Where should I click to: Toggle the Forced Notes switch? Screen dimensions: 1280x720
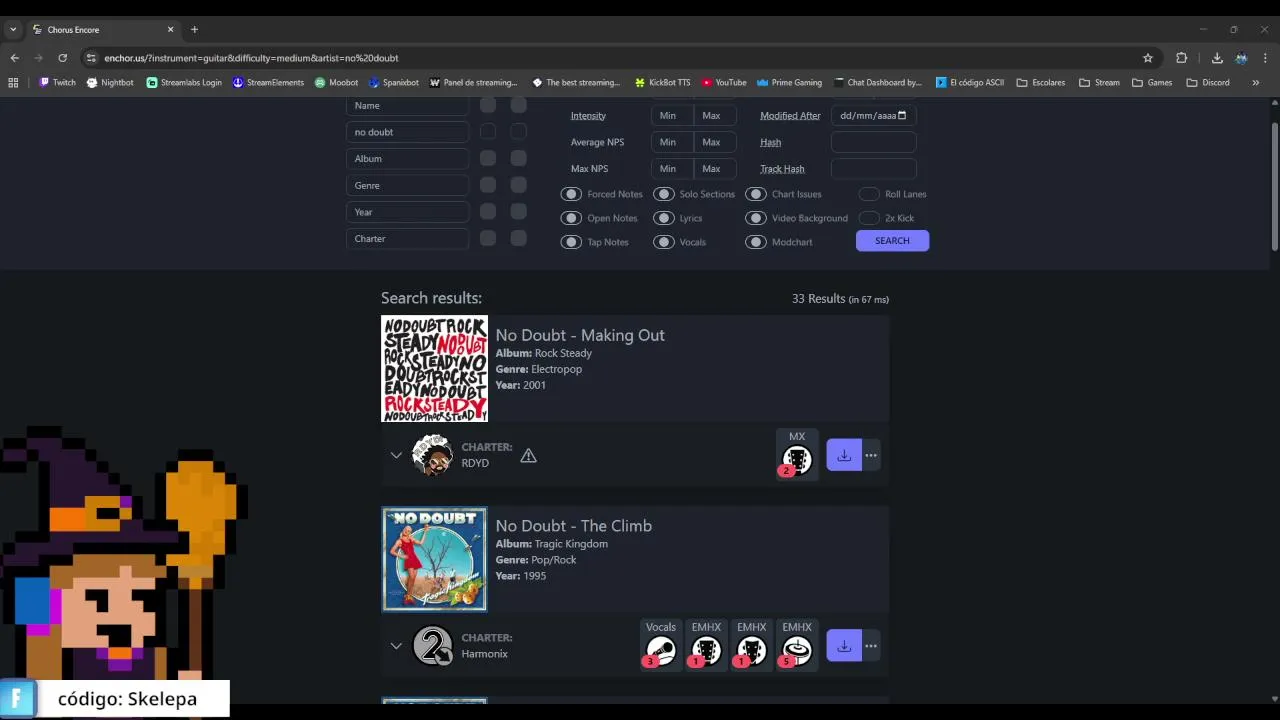click(571, 194)
